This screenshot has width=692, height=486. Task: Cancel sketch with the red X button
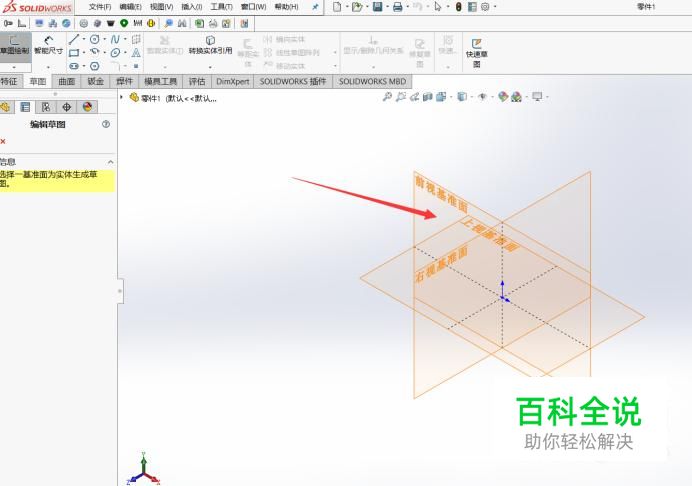coord(3,141)
